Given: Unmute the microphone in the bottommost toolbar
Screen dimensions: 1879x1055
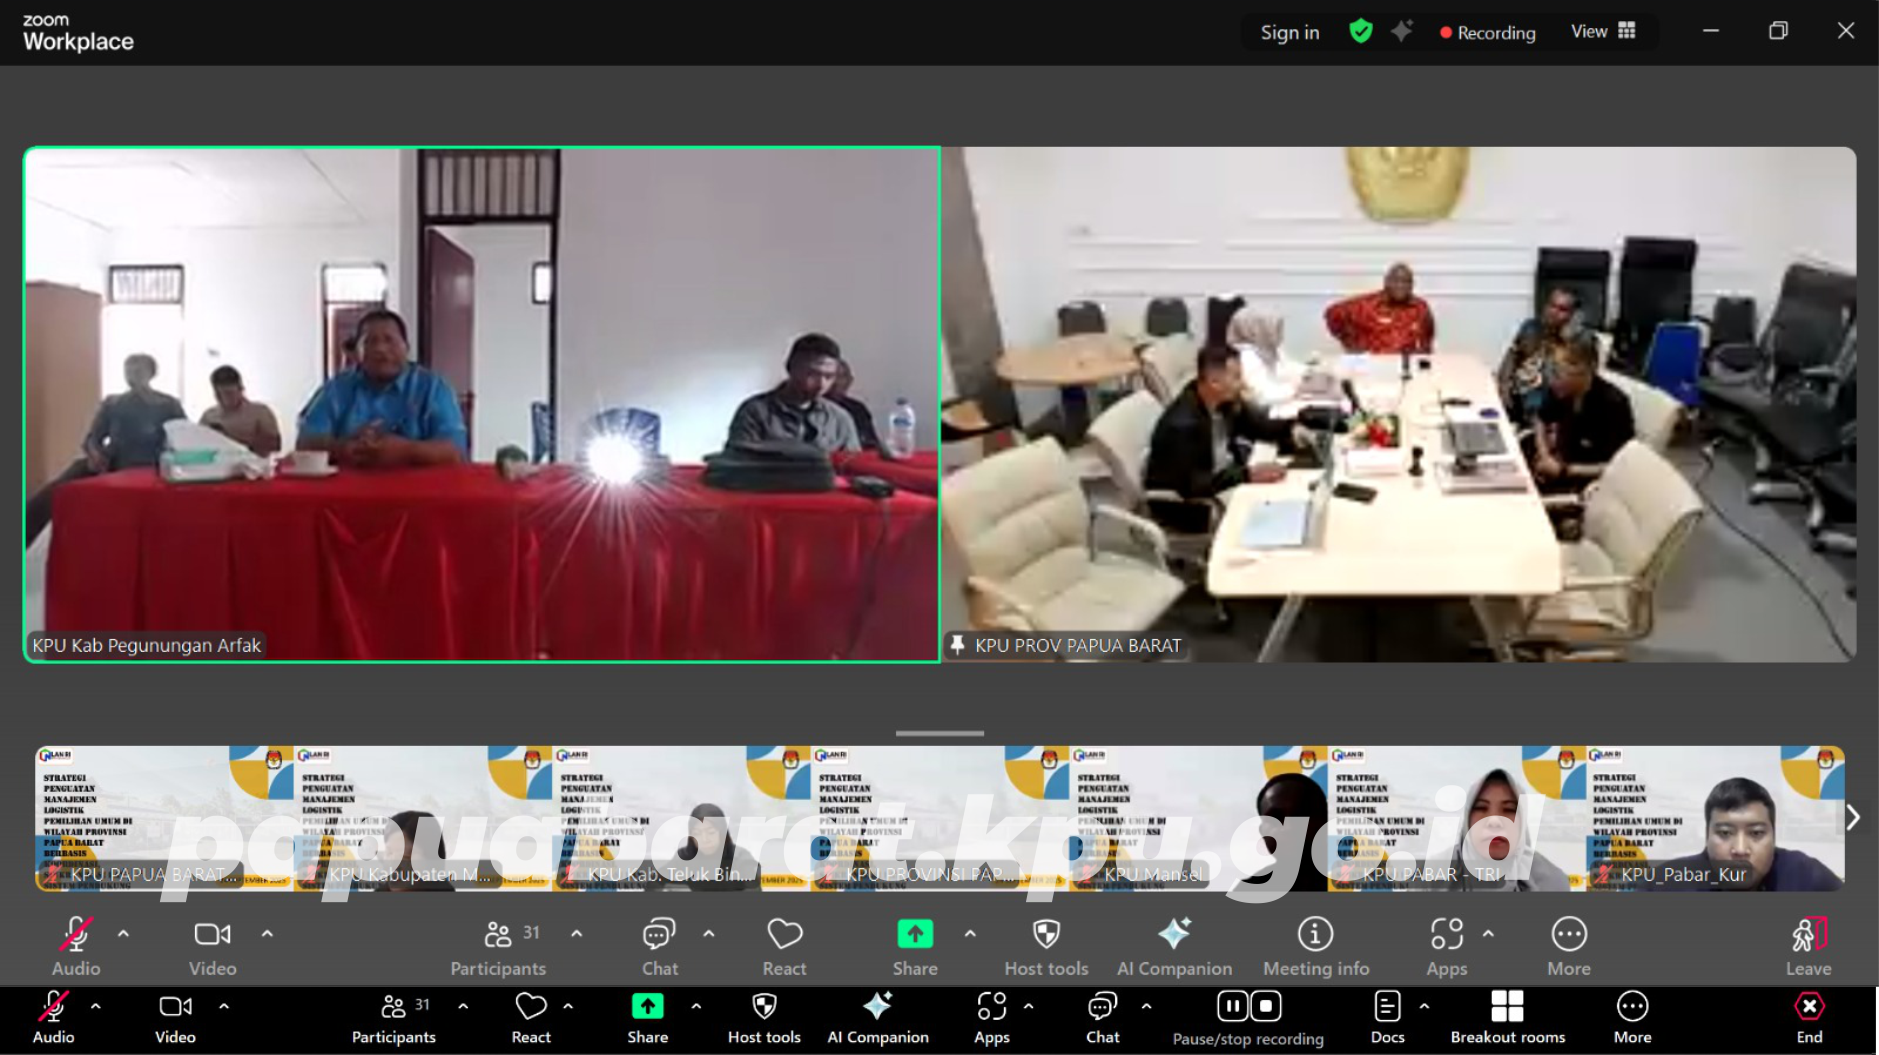Looking at the screenshot, I should pos(53,1007).
